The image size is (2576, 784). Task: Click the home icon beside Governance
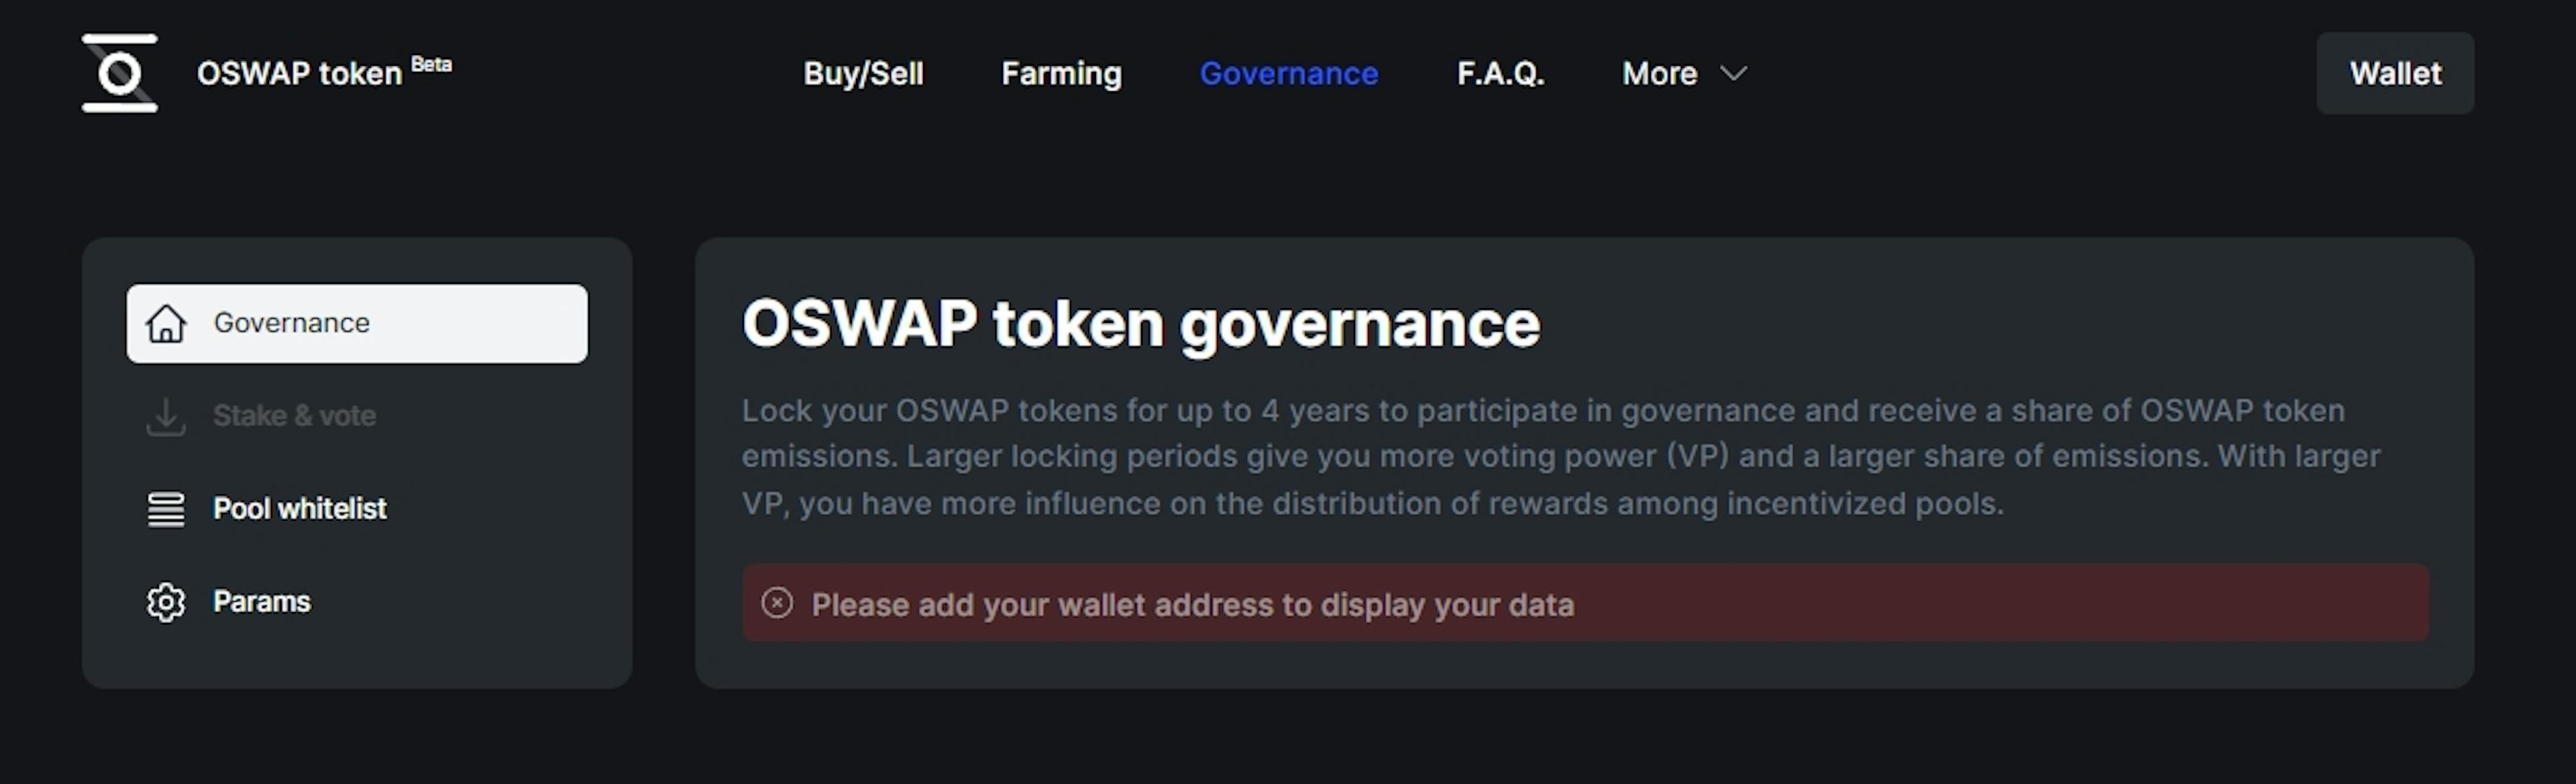tap(166, 323)
